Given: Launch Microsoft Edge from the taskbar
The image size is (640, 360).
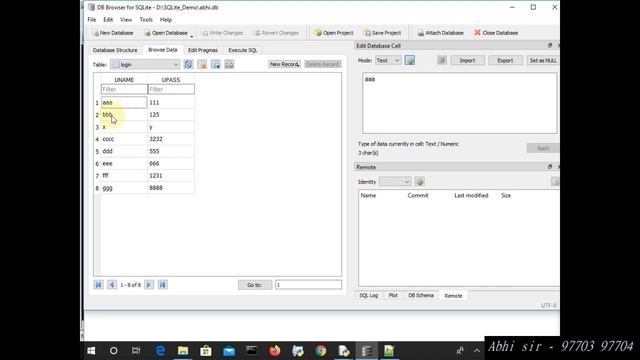Looking at the screenshot, I should point(160,351).
